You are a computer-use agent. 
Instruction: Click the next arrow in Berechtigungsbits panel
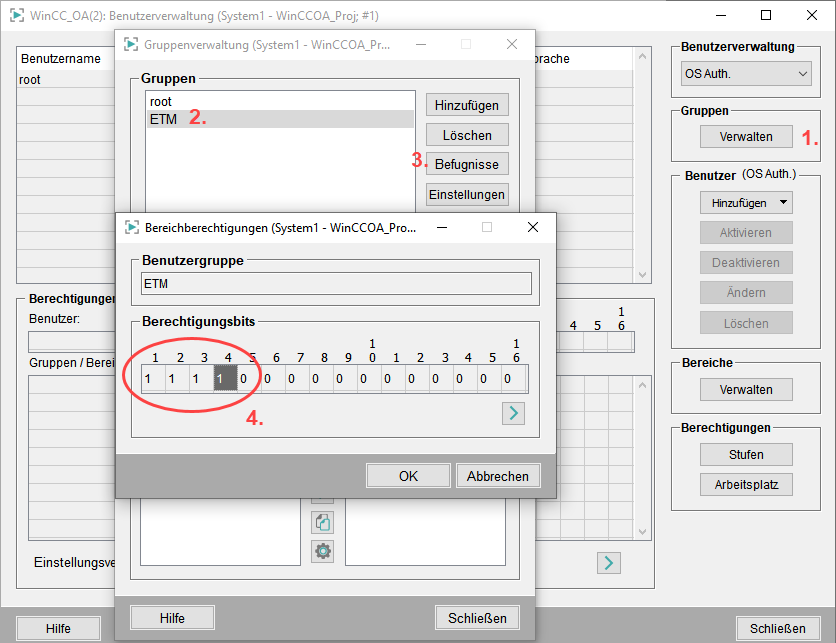[513, 413]
